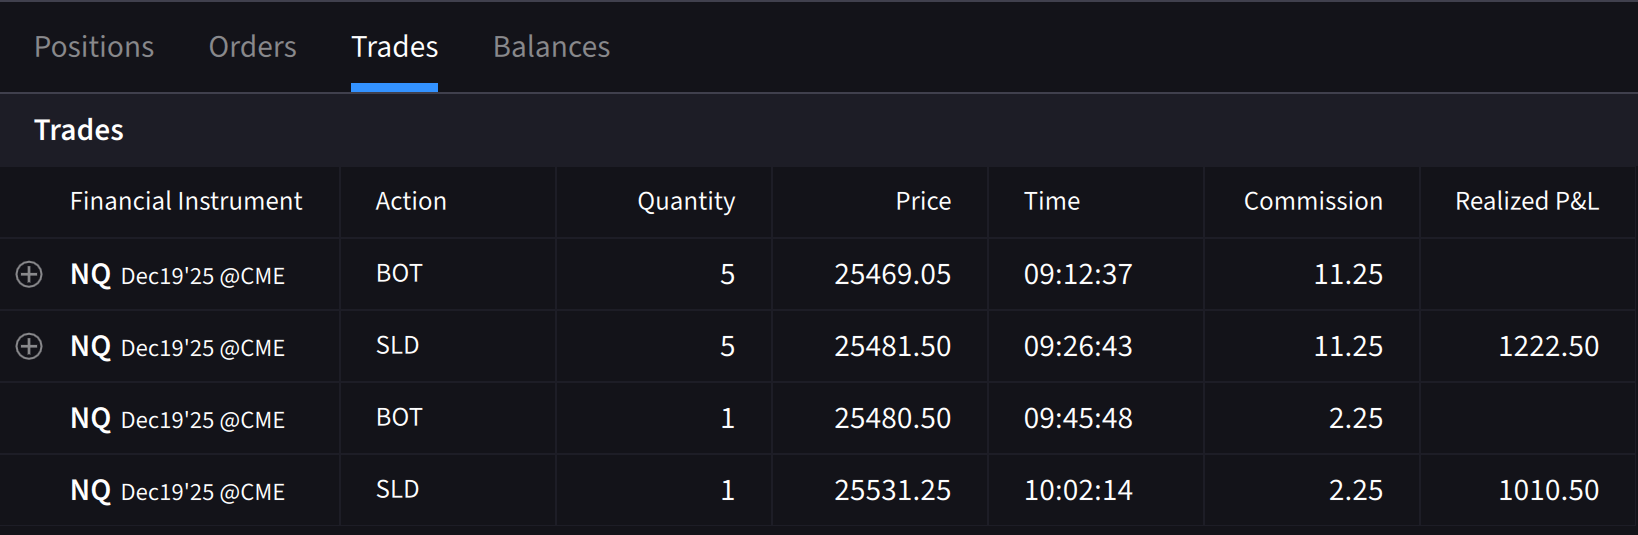Click the 25469.05 price cell

892,274
